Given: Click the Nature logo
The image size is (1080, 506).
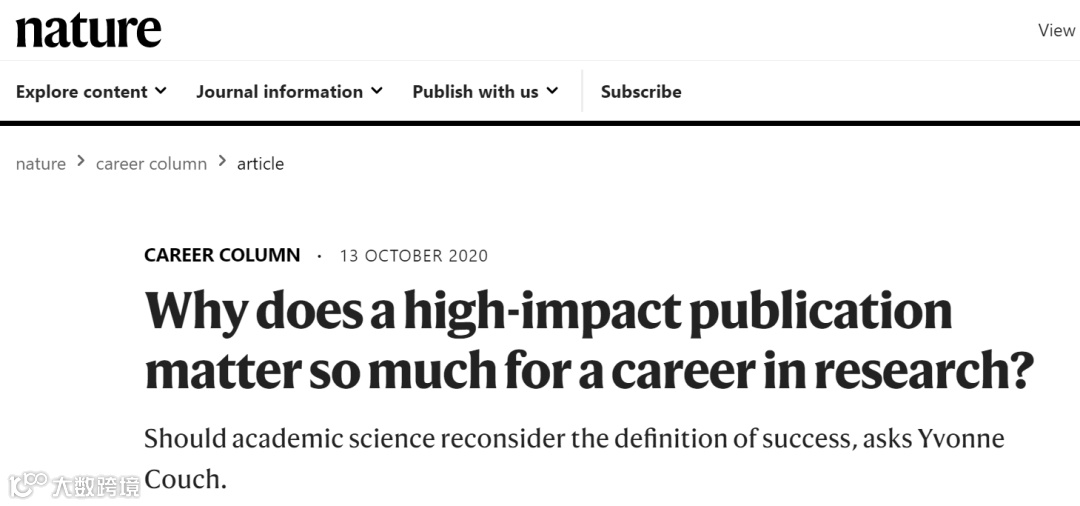Looking at the screenshot, I should click(x=88, y=30).
